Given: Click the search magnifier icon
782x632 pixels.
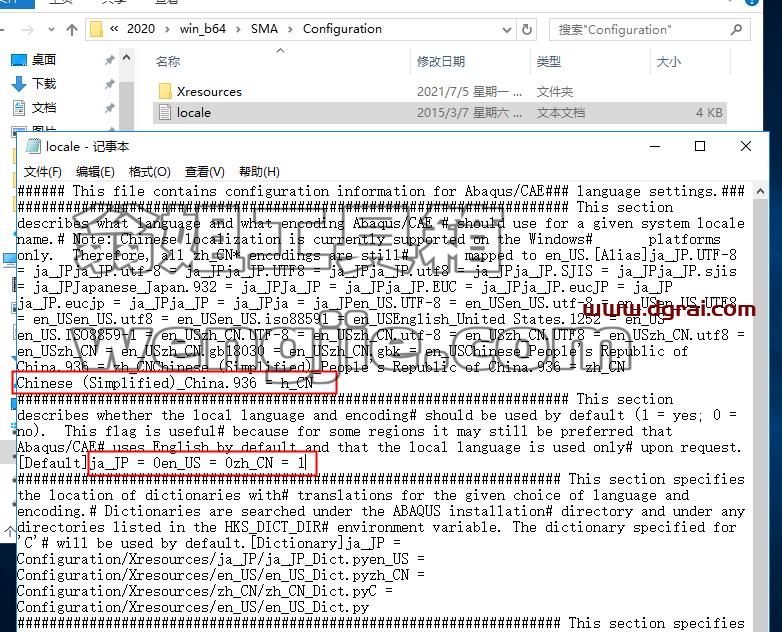Looking at the screenshot, I should click(736, 29).
